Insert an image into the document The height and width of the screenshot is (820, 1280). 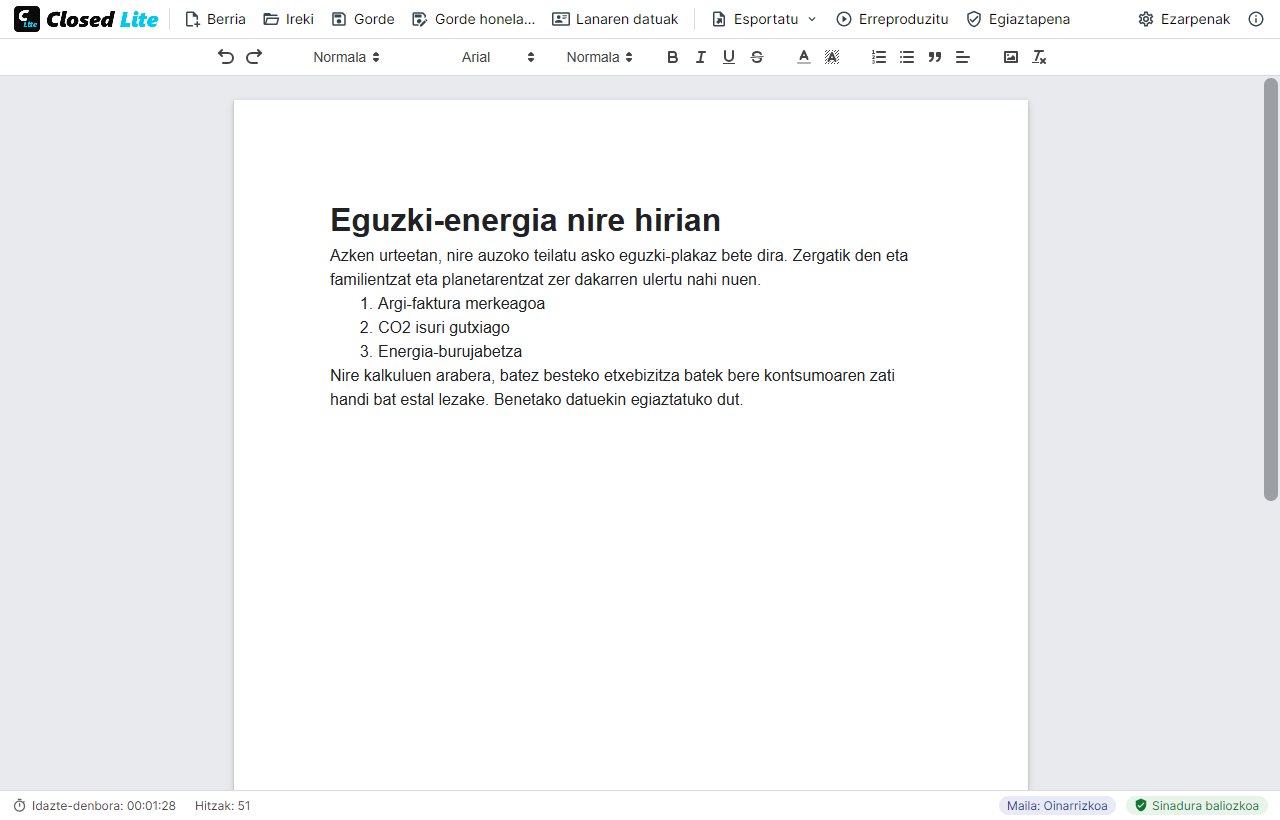coord(1011,57)
